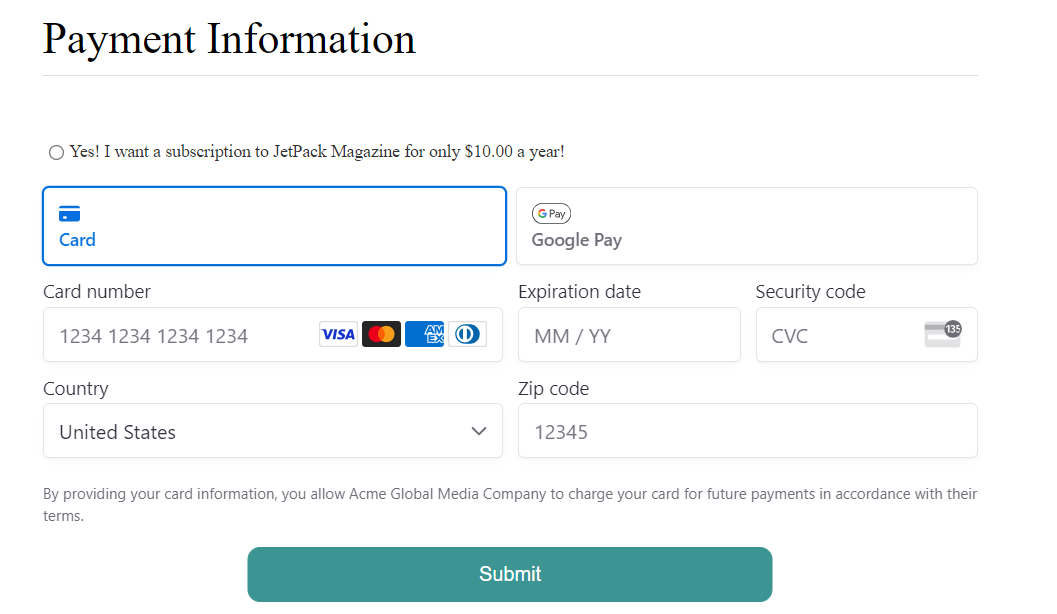Screen dimensions: 1057x614
Task: Click the credit card icon above Card
Action: click(x=69, y=214)
